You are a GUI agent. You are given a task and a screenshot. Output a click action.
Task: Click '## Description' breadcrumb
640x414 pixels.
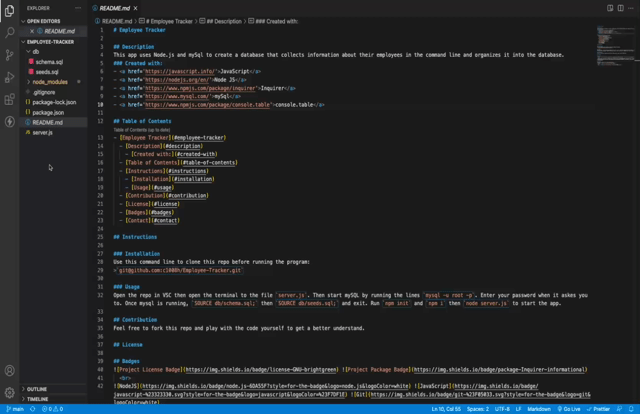pos(220,21)
